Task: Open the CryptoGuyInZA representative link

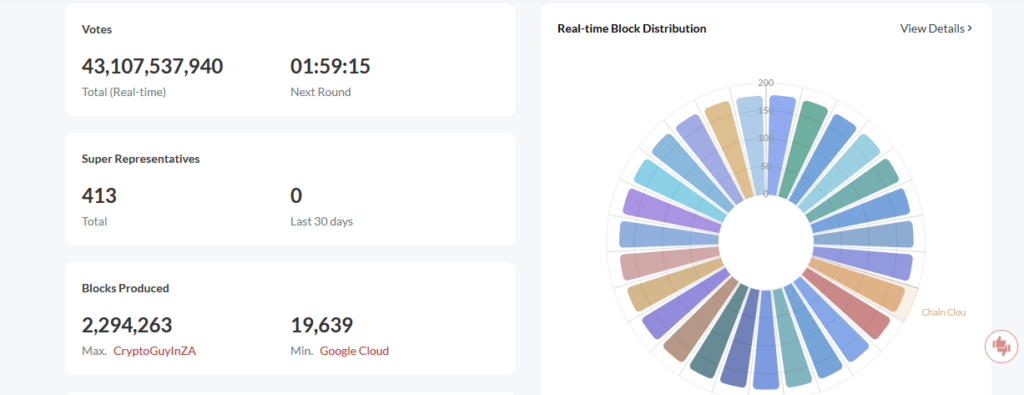Action: click(x=155, y=351)
